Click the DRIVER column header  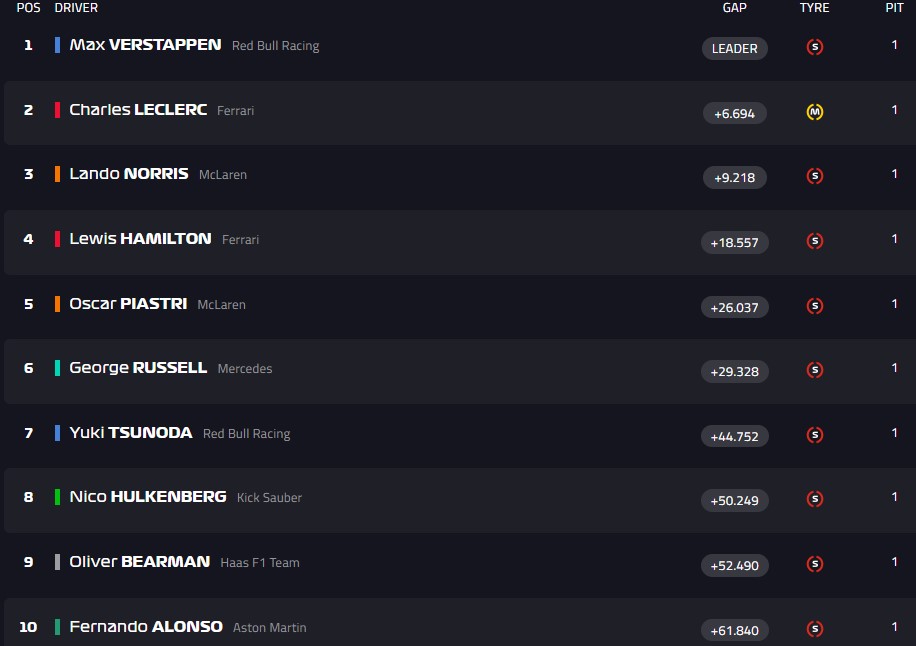point(76,8)
